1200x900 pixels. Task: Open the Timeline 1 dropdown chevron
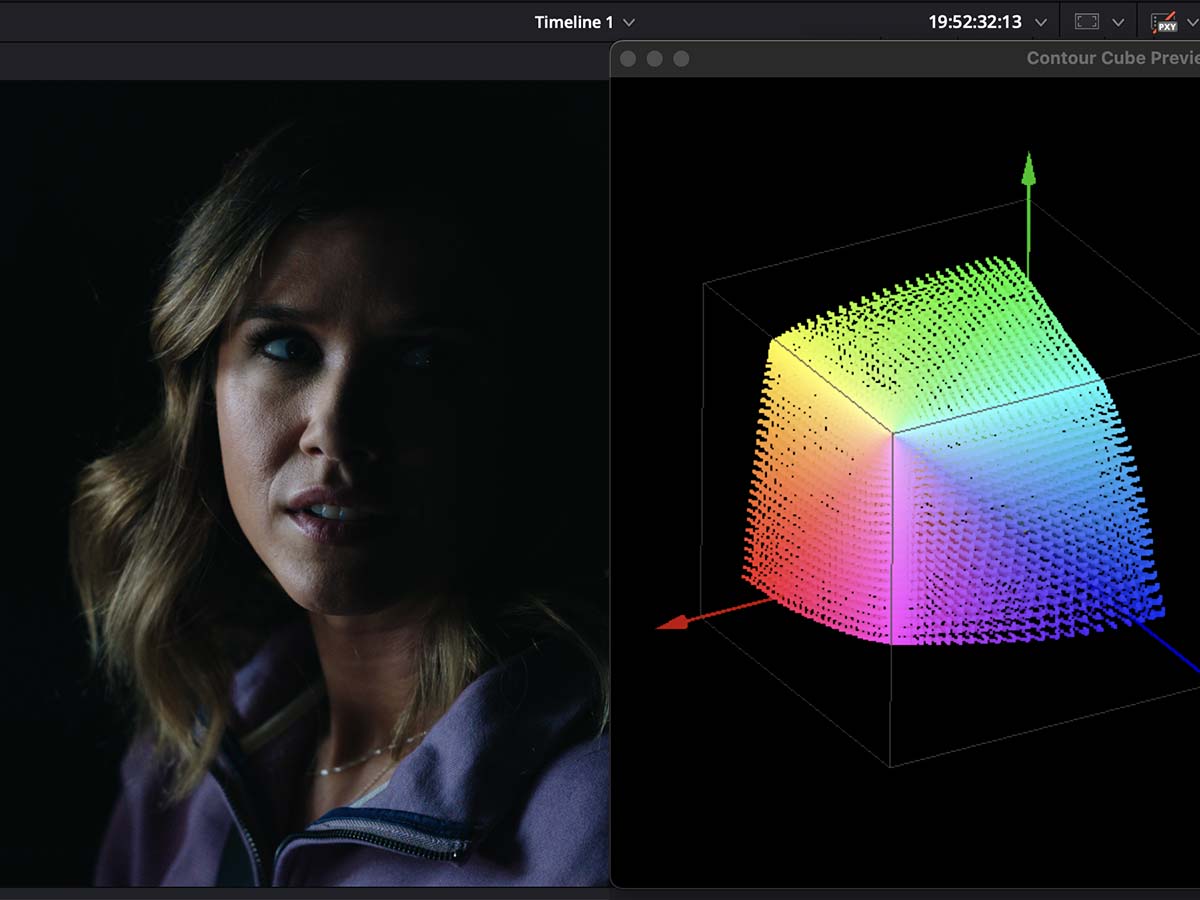[629, 22]
